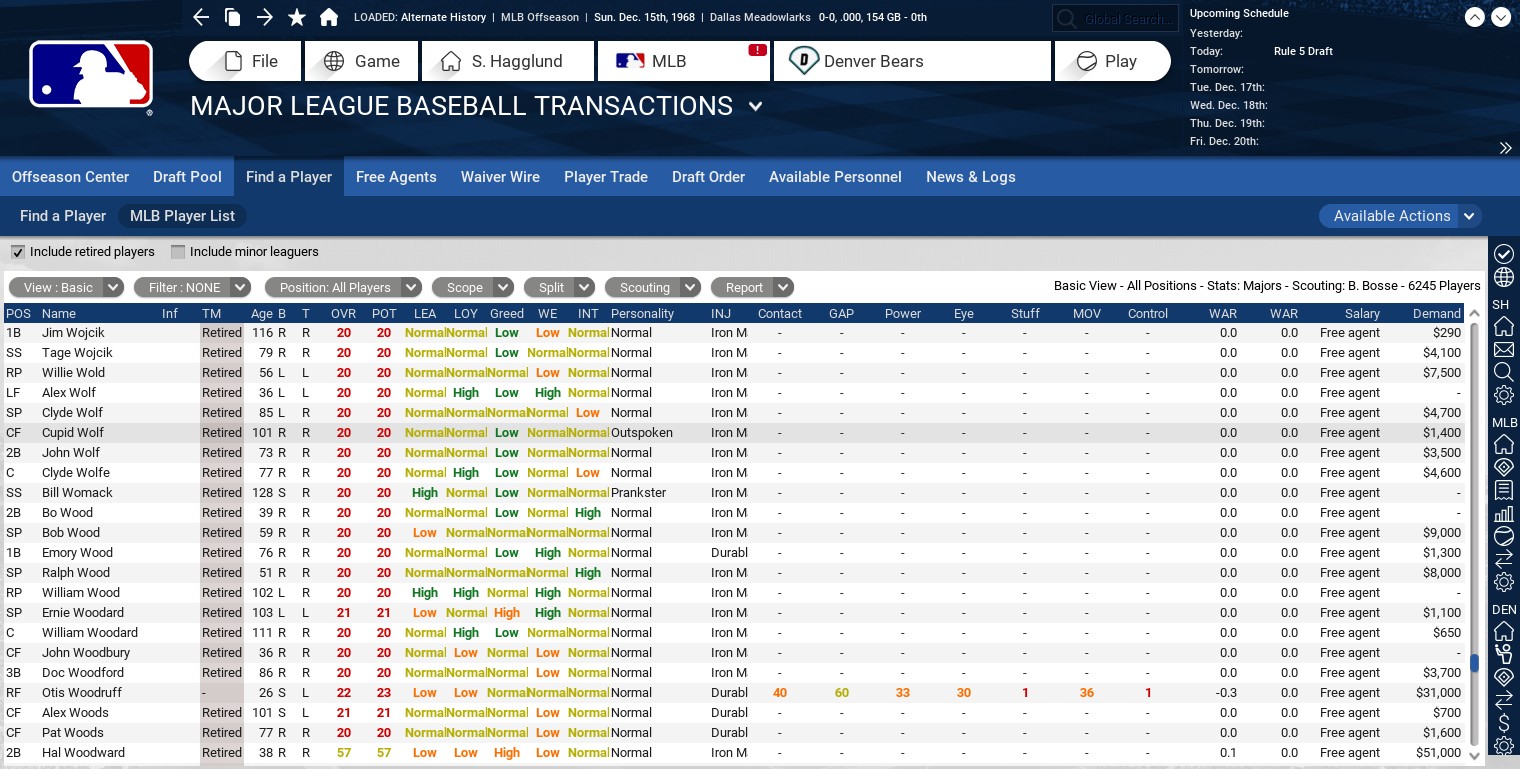Click the Play button
The height and width of the screenshot is (769, 1520).
pyautogui.click(x=1112, y=61)
